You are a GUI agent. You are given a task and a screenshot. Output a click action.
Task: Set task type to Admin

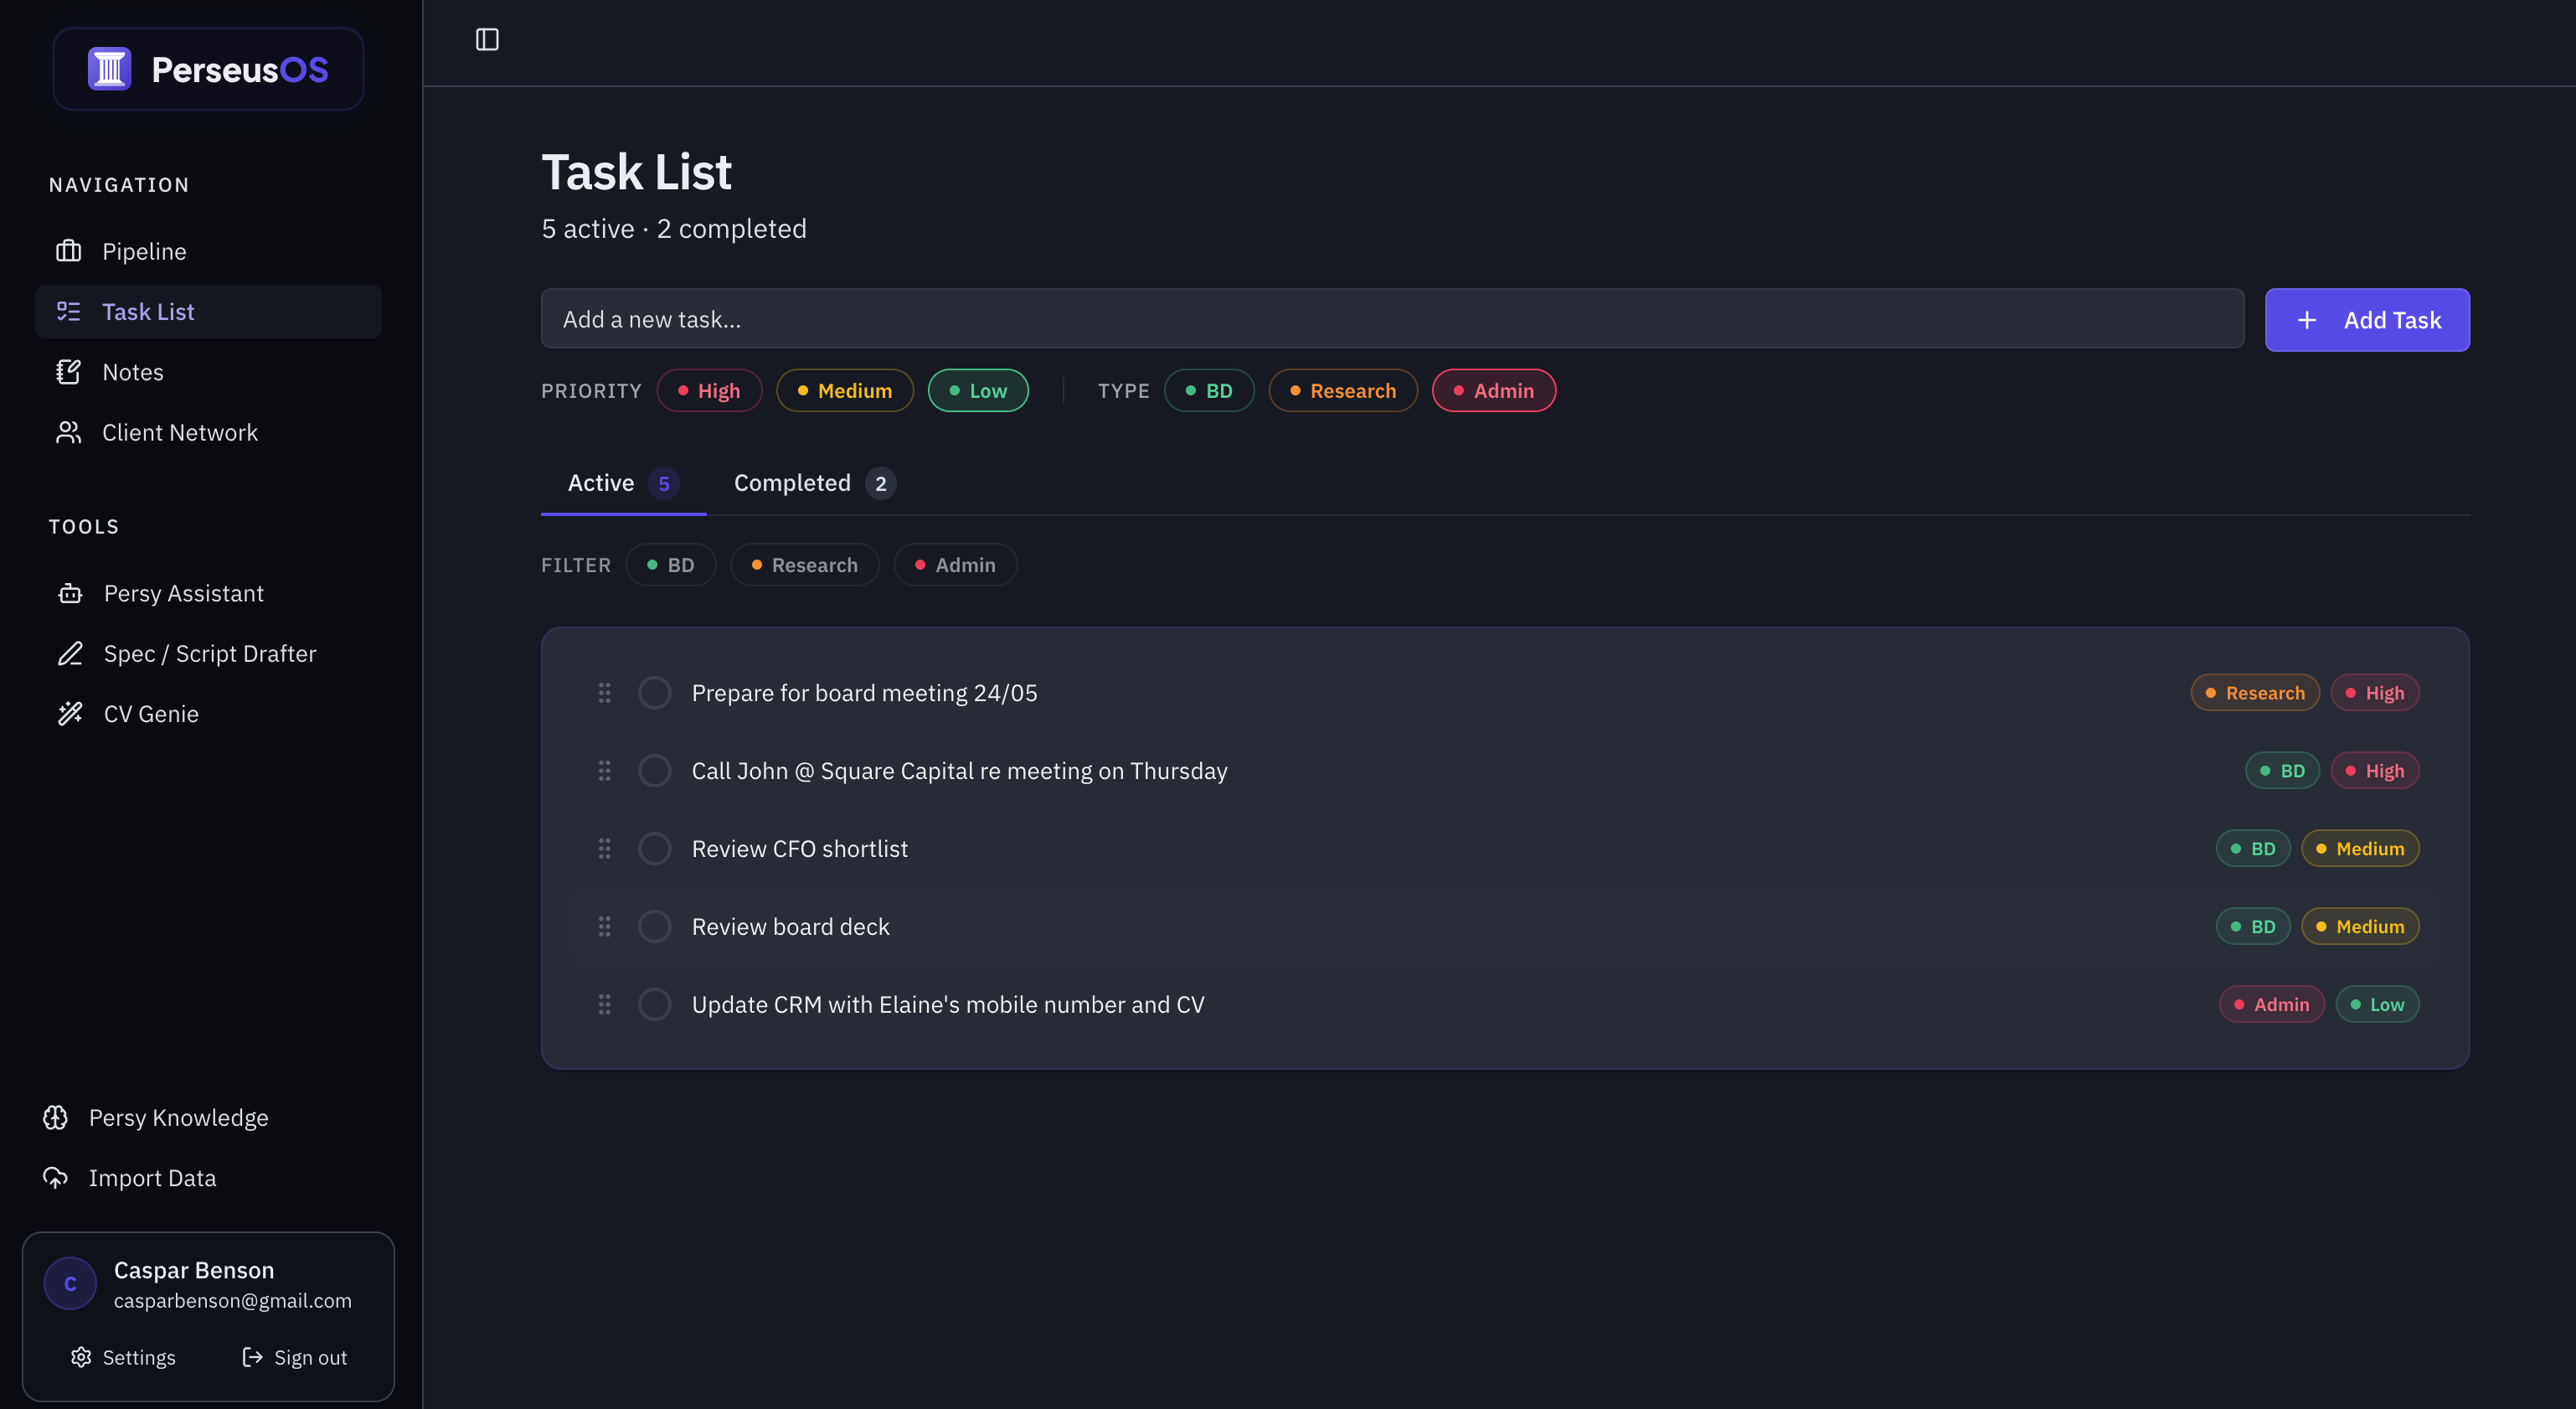click(x=1494, y=390)
